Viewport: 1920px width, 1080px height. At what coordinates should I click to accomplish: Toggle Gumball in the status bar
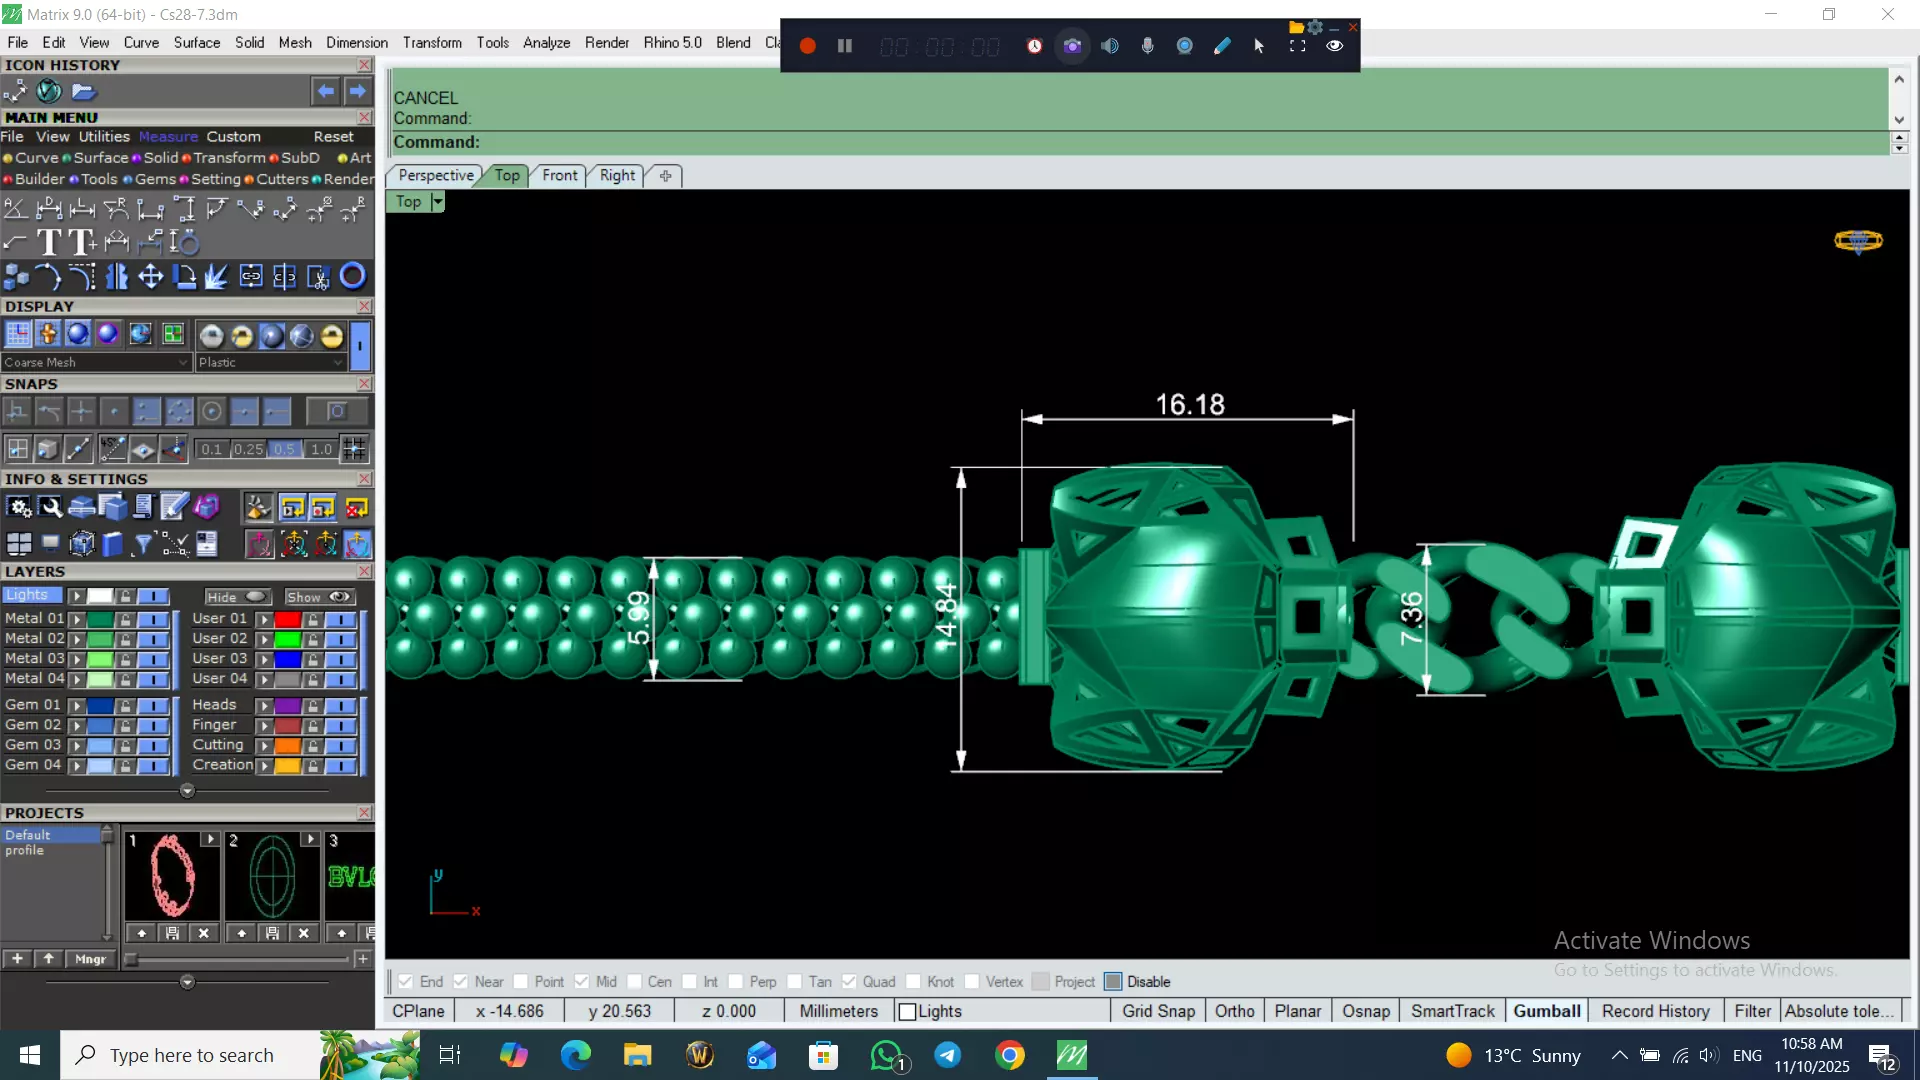tap(1546, 1011)
